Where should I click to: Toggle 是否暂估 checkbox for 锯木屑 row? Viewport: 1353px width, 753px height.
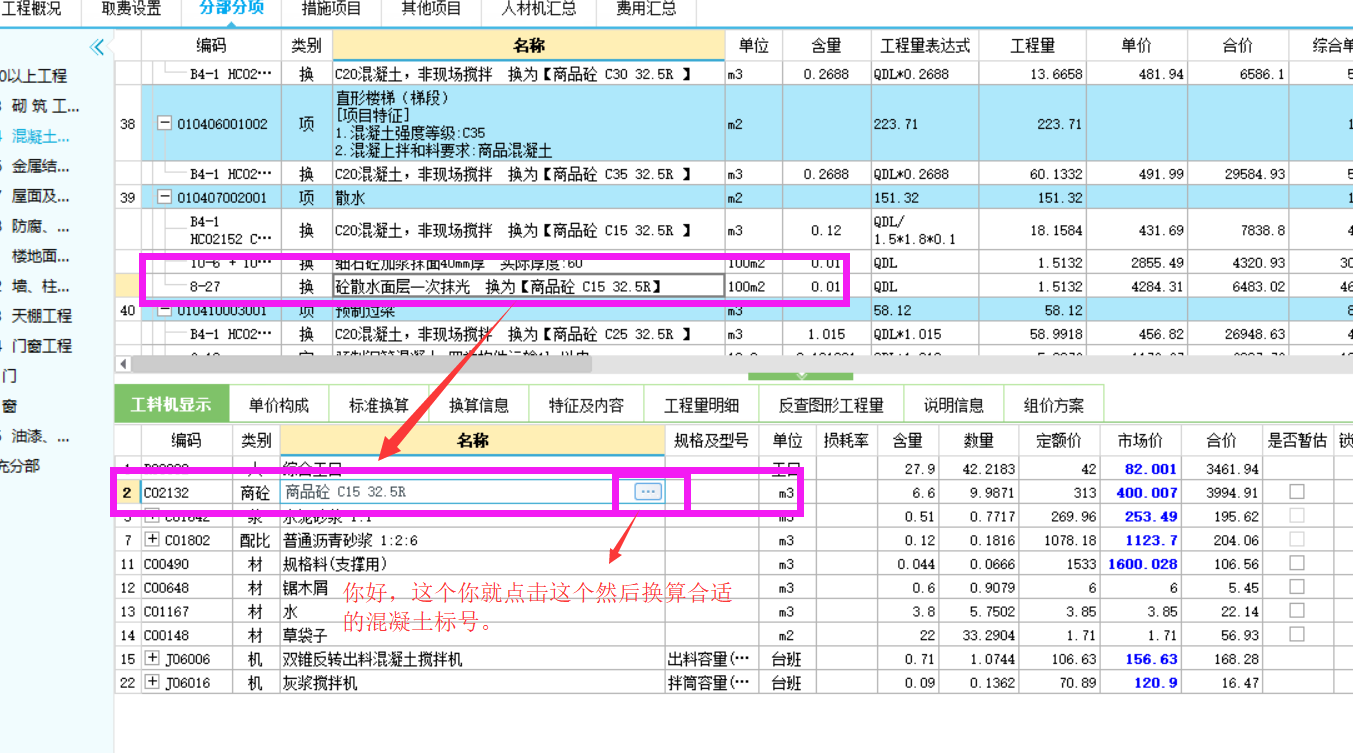coord(1297,587)
